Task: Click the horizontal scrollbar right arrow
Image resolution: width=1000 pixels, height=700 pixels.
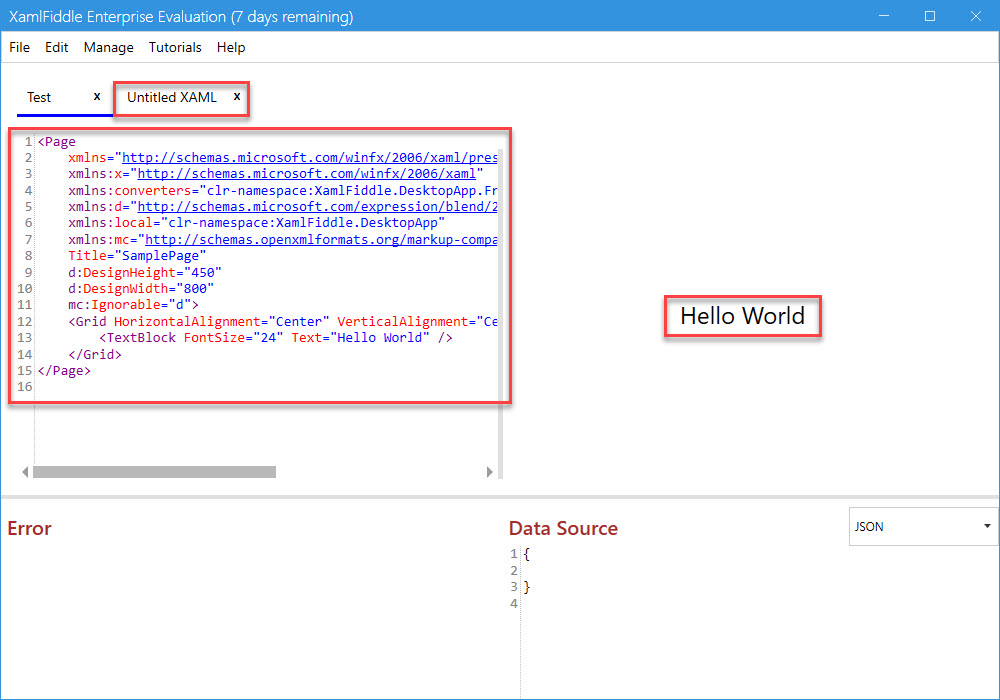Action: (489, 472)
